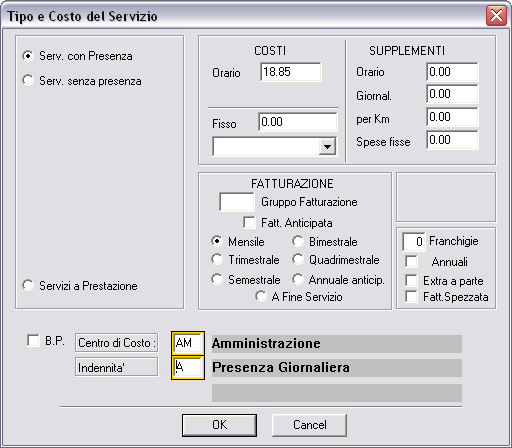This screenshot has width=512, height=448.
Task: Tick the Annuali checkbox
Action: (x=411, y=262)
